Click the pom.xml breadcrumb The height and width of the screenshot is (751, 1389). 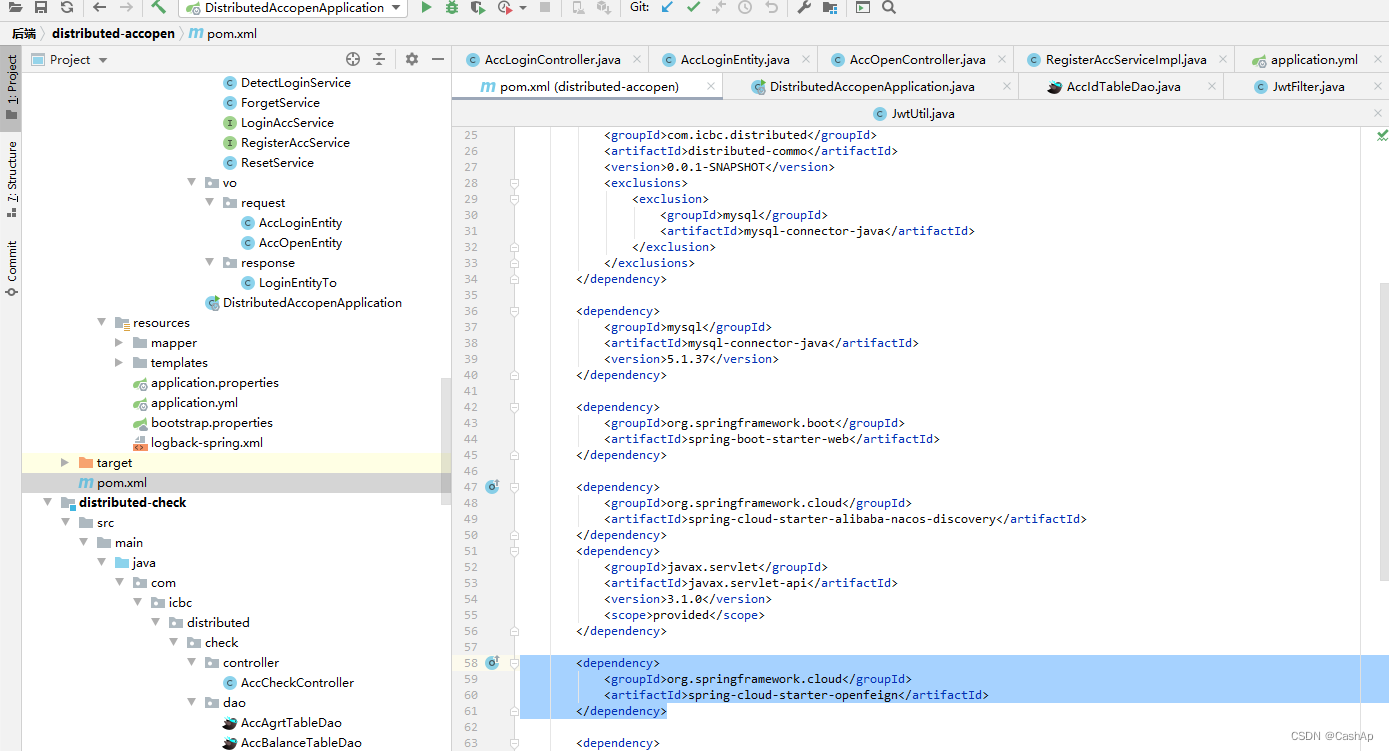[224, 33]
